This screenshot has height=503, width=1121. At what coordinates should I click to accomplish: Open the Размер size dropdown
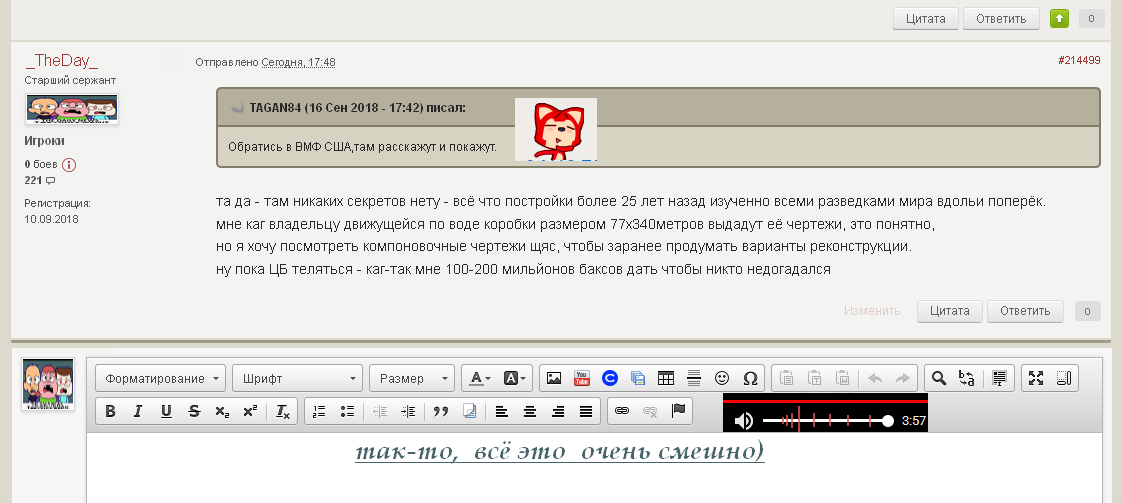(x=412, y=378)
